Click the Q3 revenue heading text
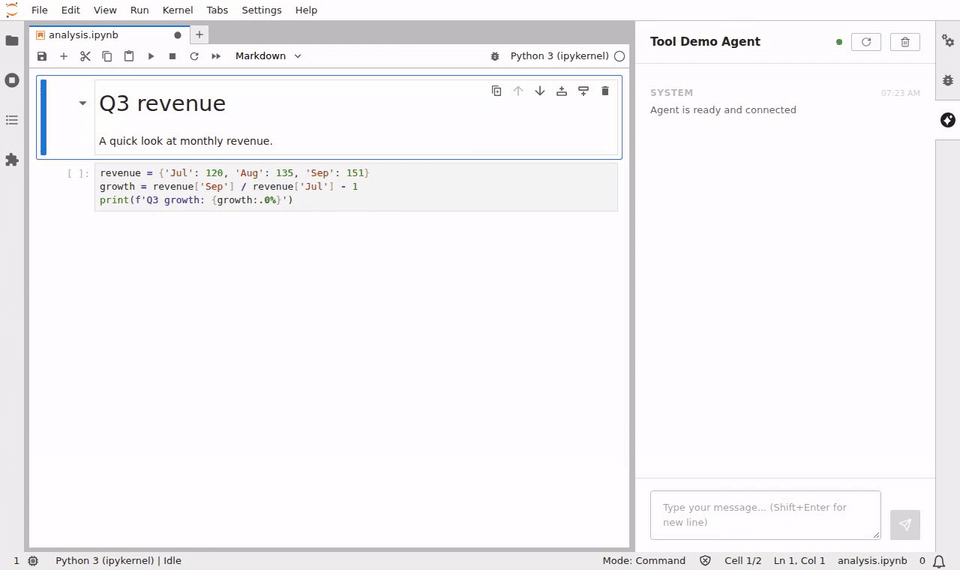Viewport: 960px width, 570px height. point(162,103)
